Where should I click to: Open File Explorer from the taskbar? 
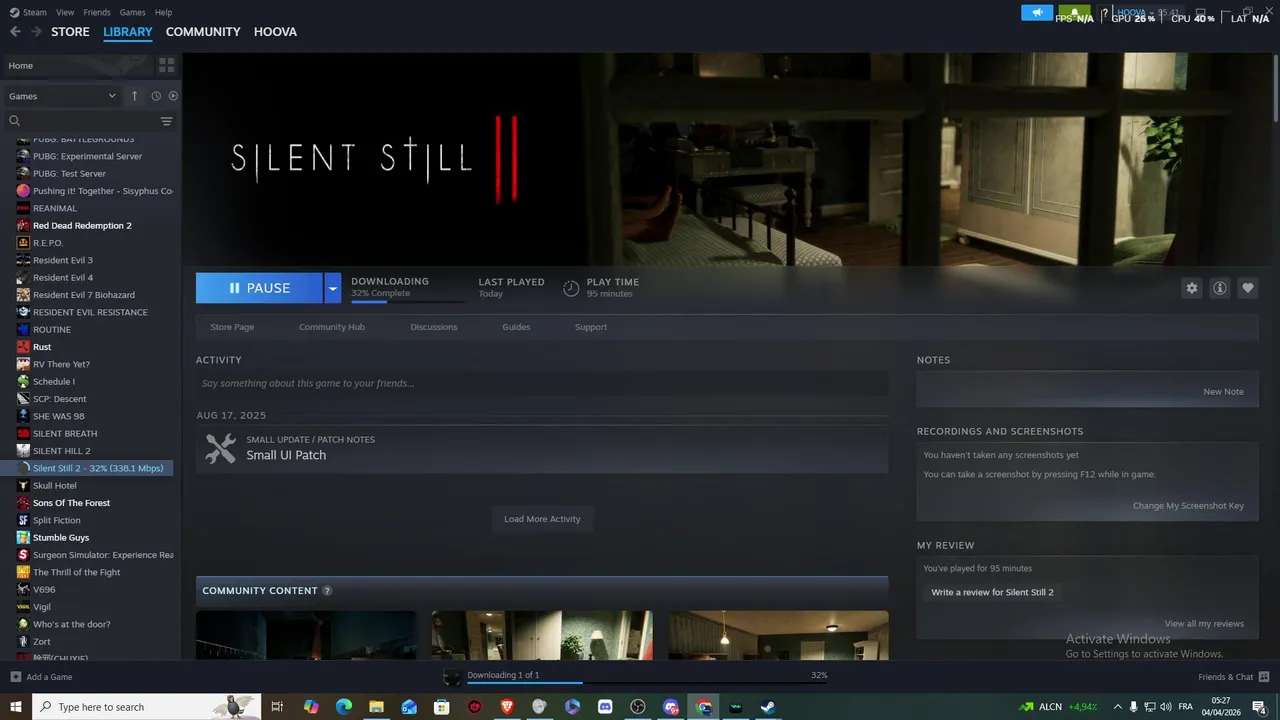(376, 707)
